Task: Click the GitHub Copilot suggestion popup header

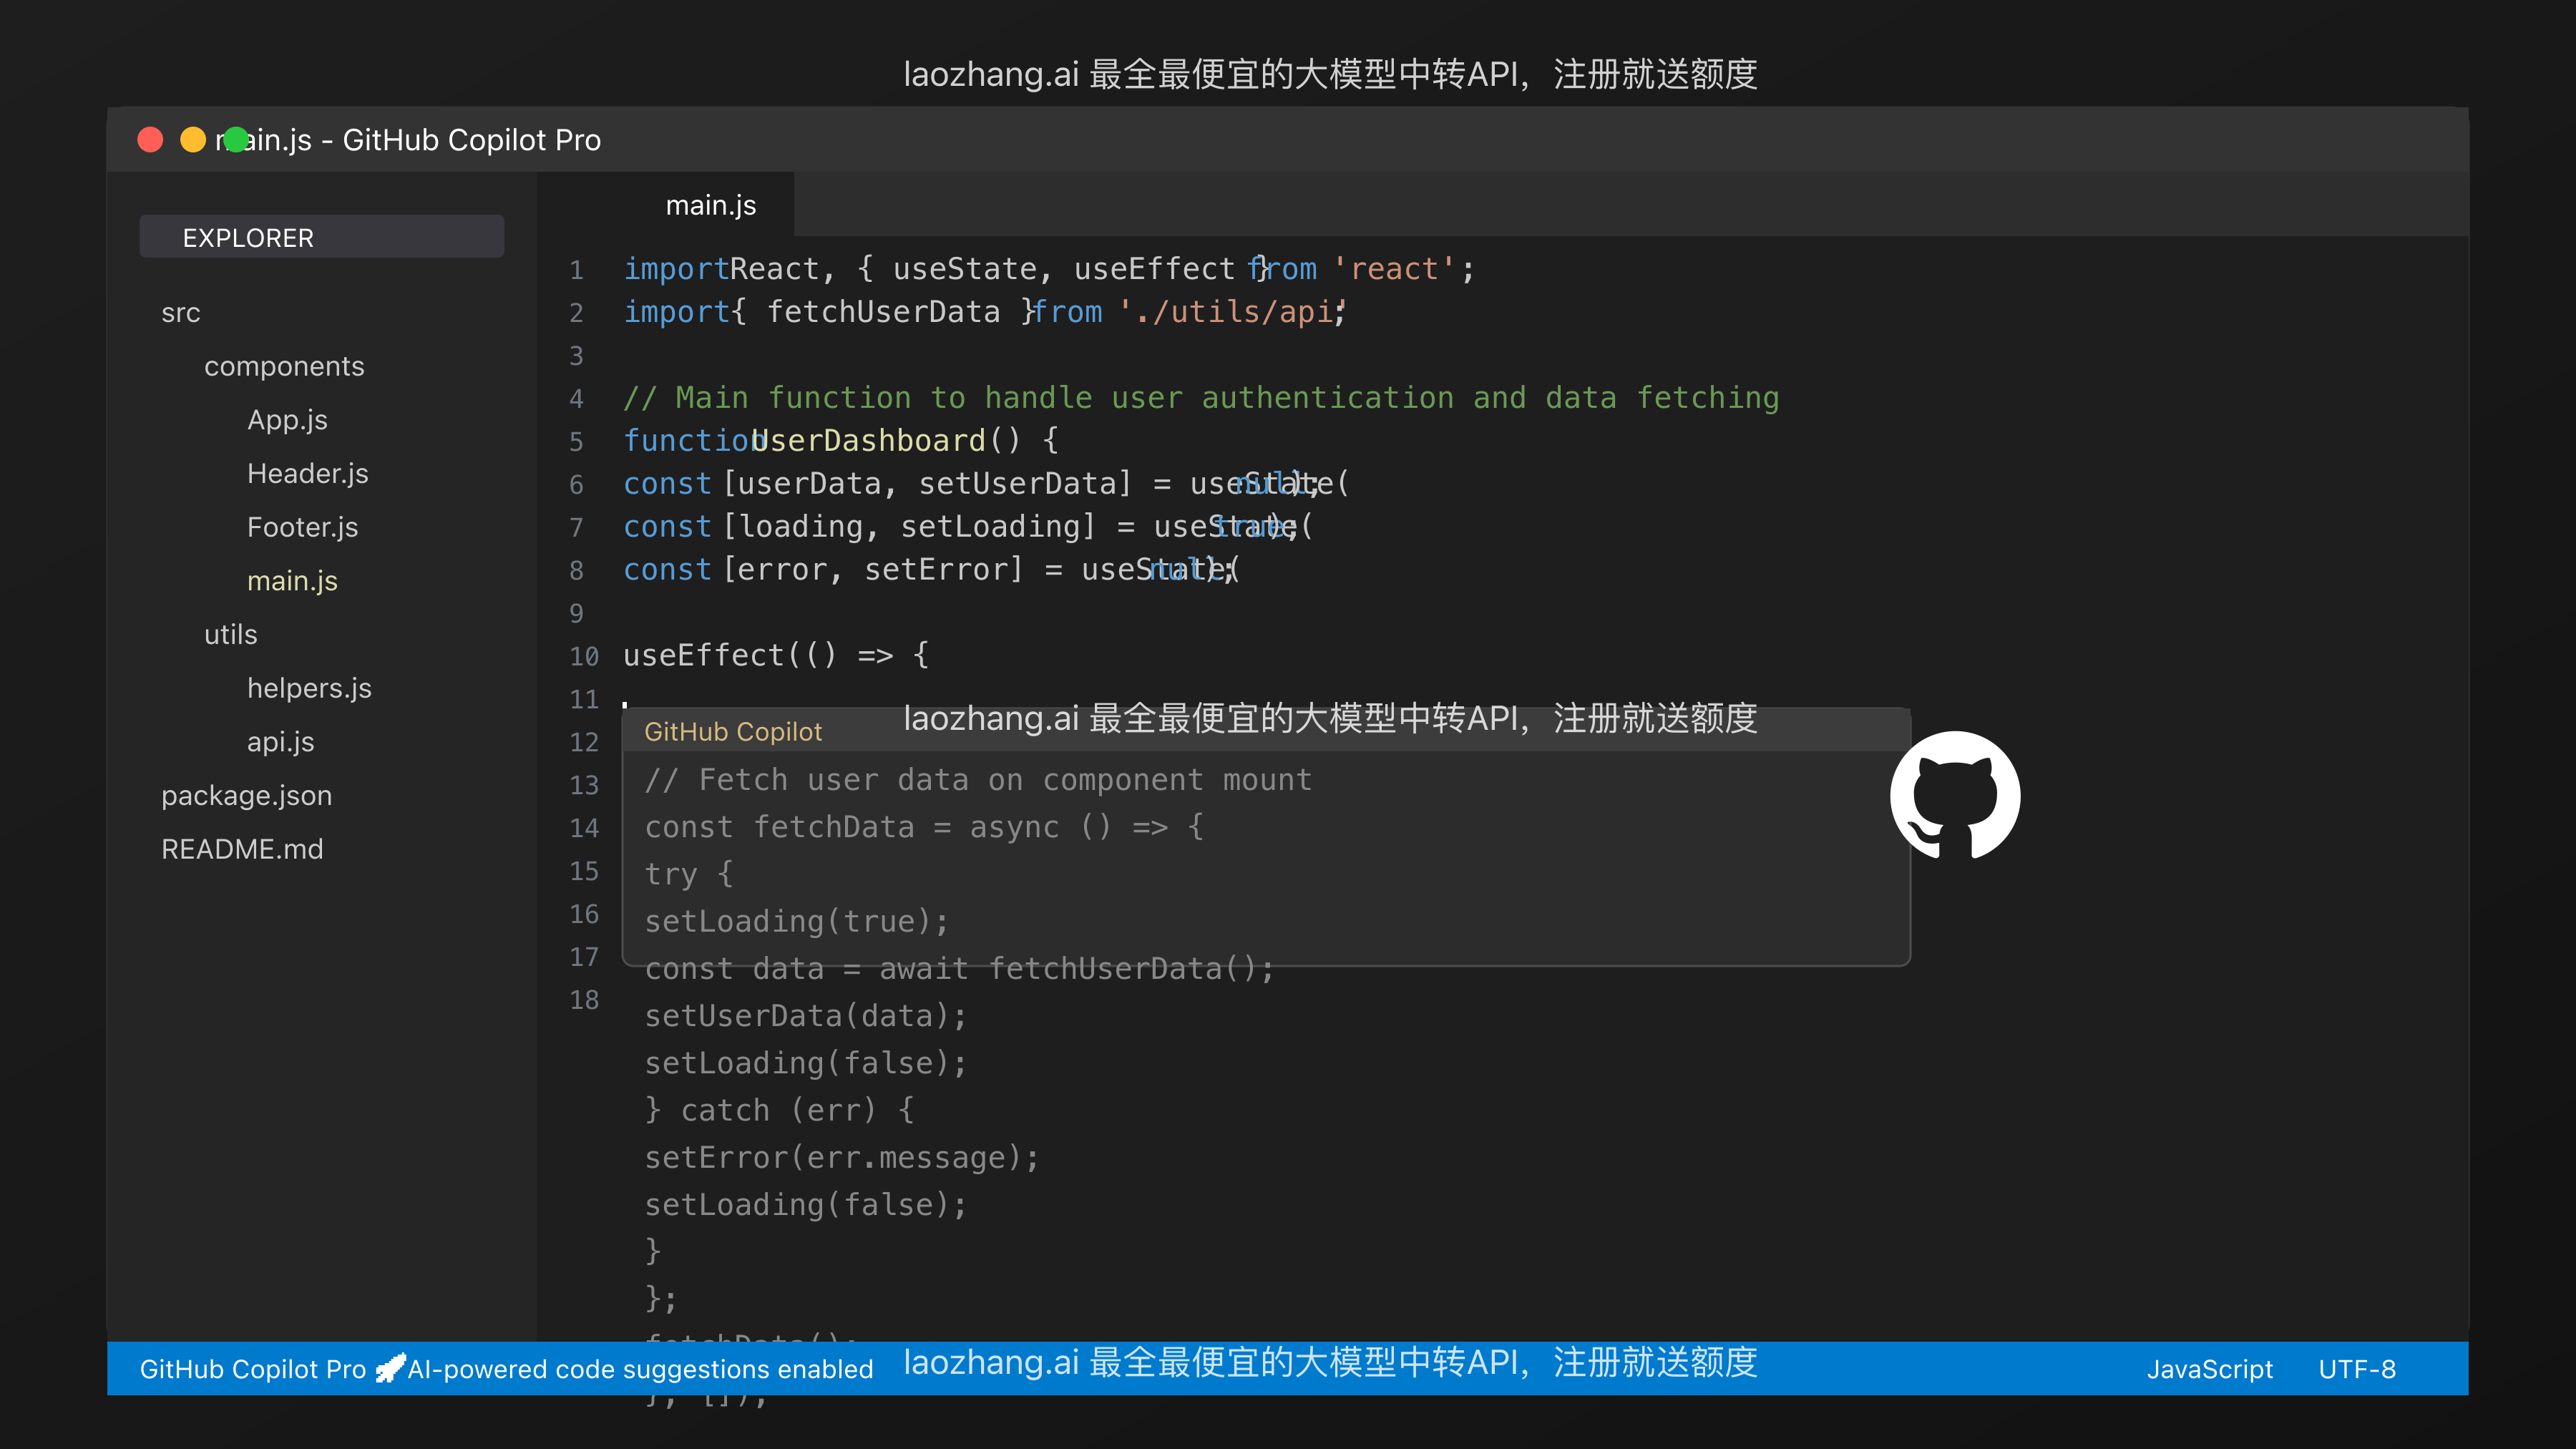Action: (733, 731)
